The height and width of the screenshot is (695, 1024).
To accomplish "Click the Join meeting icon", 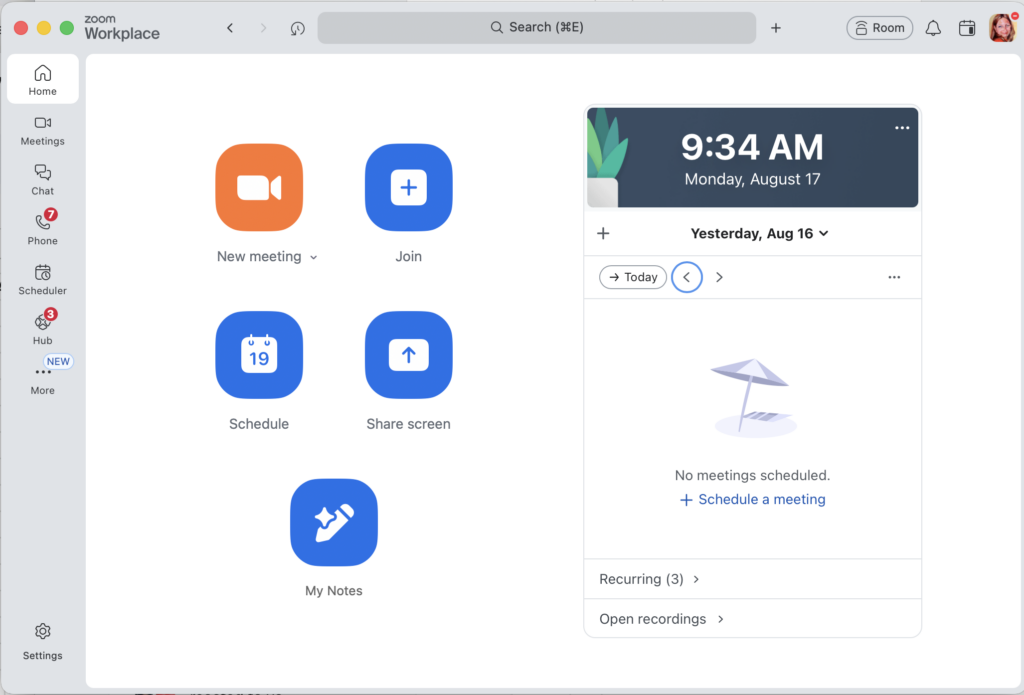I will [408, 187].
